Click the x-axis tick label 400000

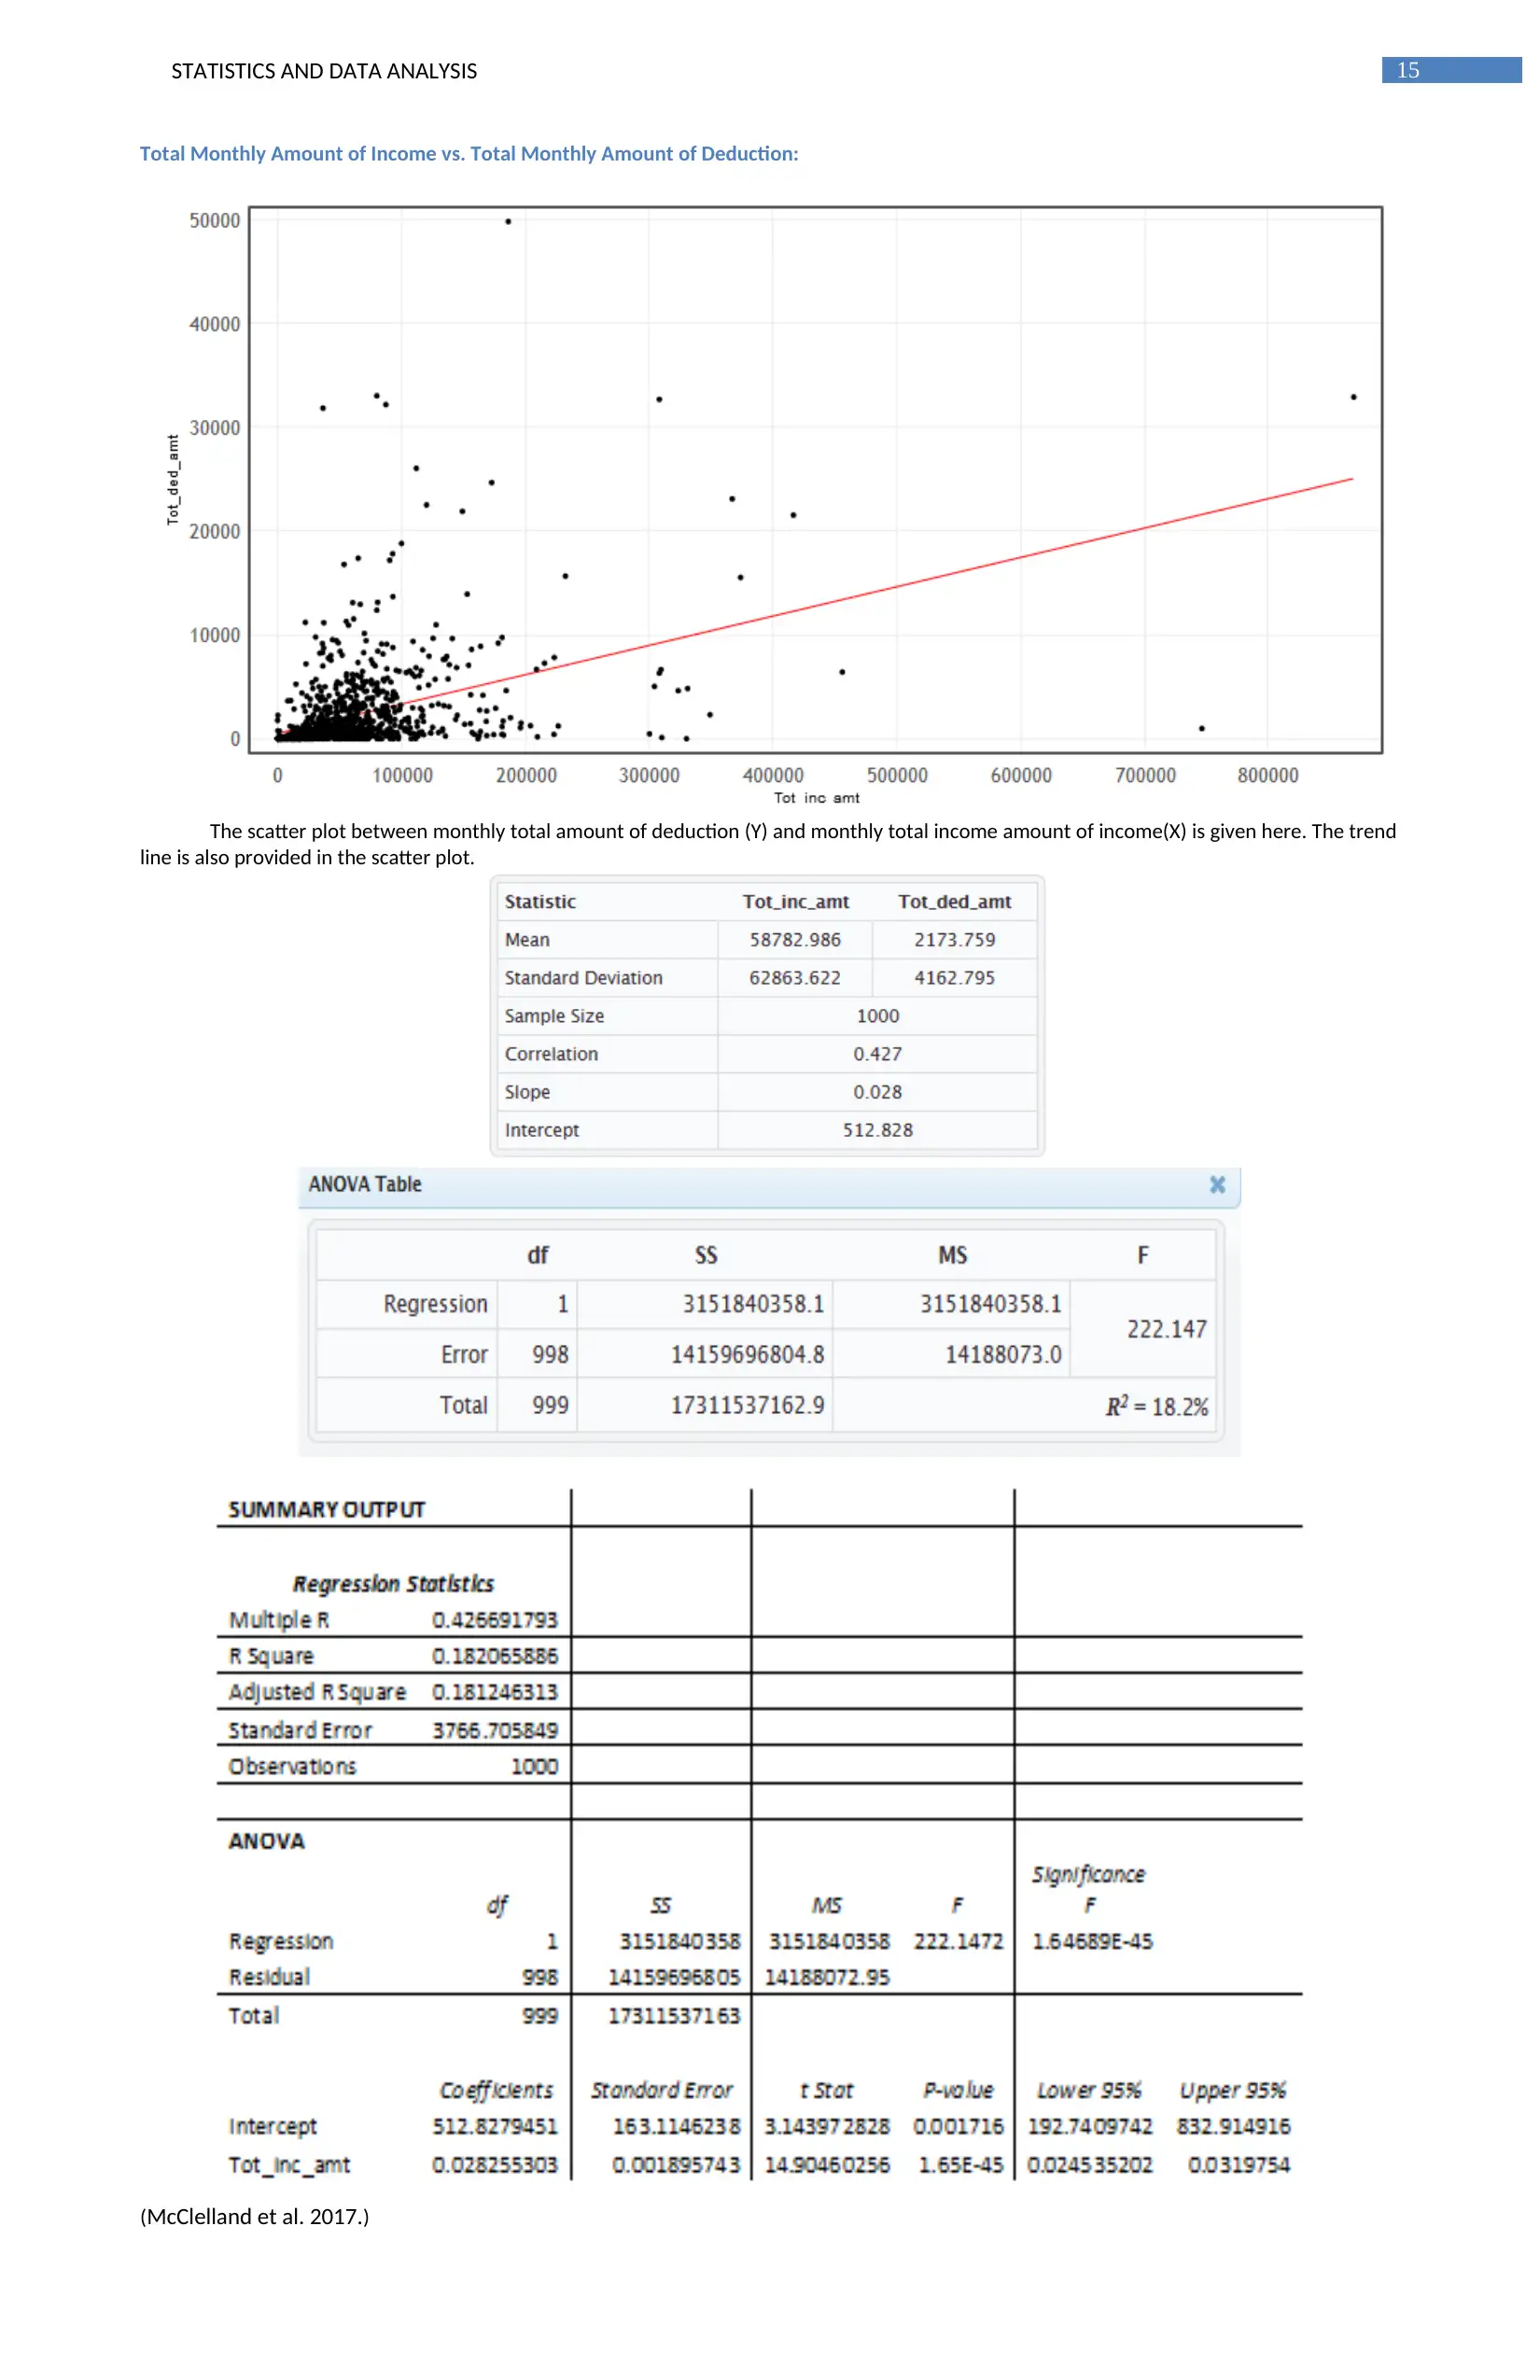coord(772,775)
